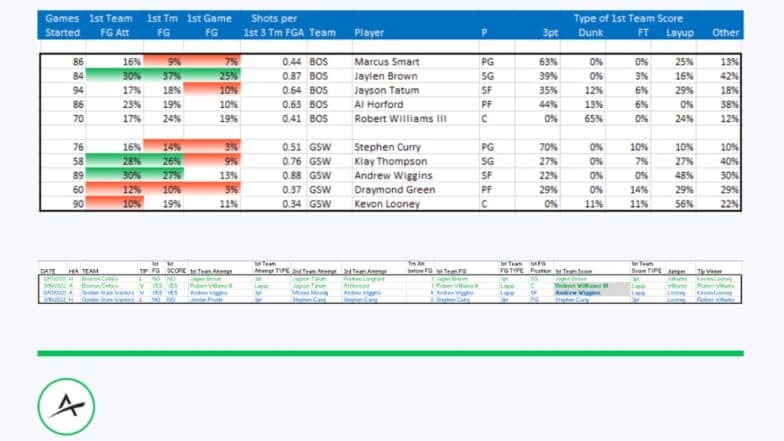The height and width of the screenshot is (441, 784).
Task: Click Jaylen Brown's green 37% 1st Tm FG cell
Action: point(164,76)
